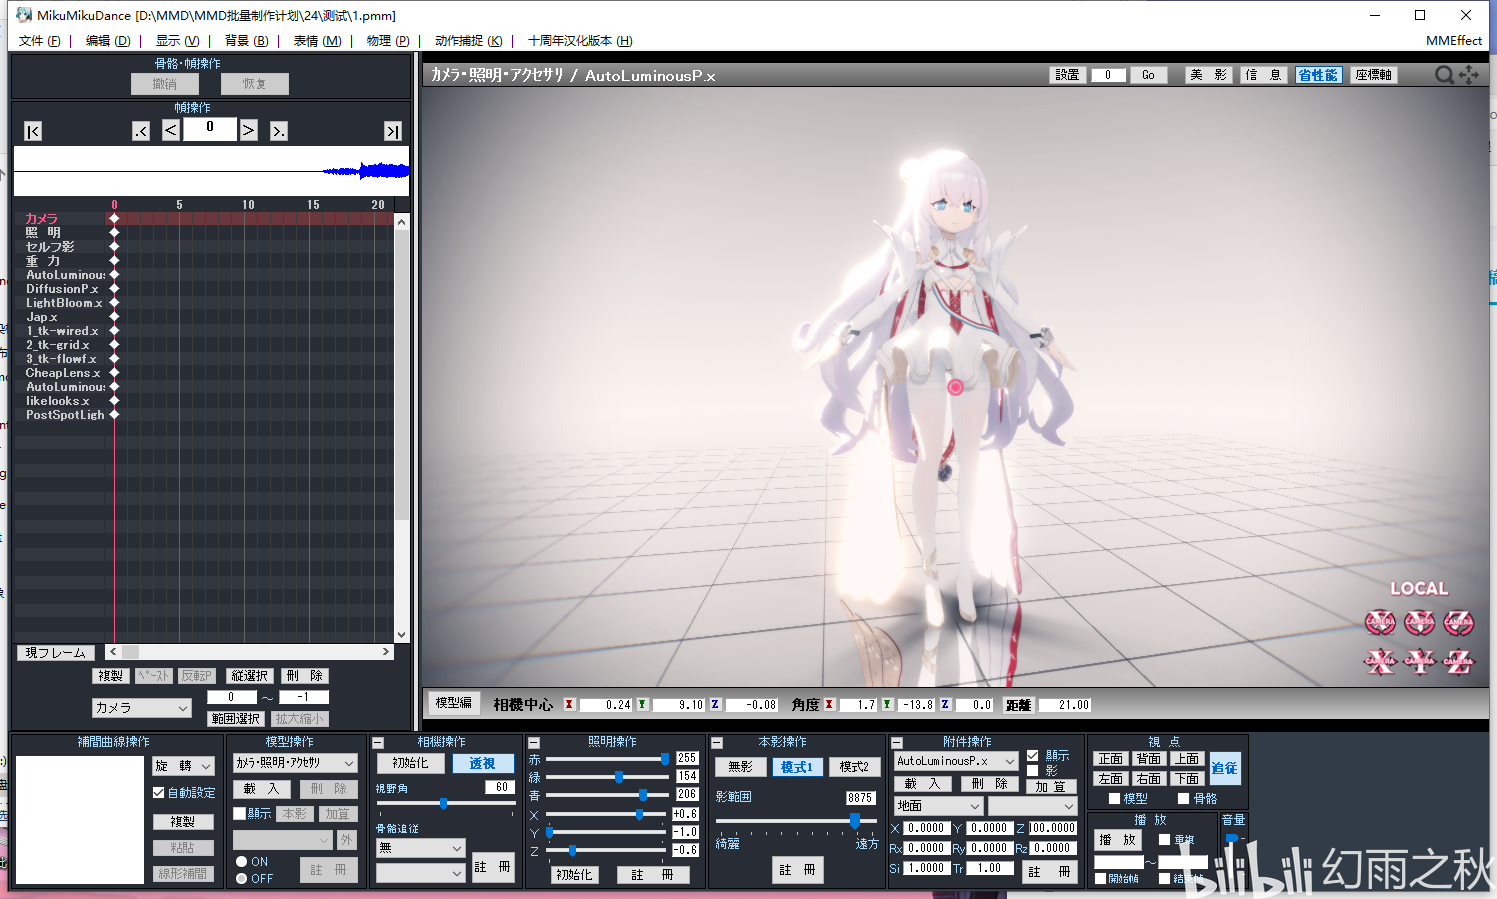
Task: Adjust the 視野角 field-of-view slider
Action: pos(446,803)
